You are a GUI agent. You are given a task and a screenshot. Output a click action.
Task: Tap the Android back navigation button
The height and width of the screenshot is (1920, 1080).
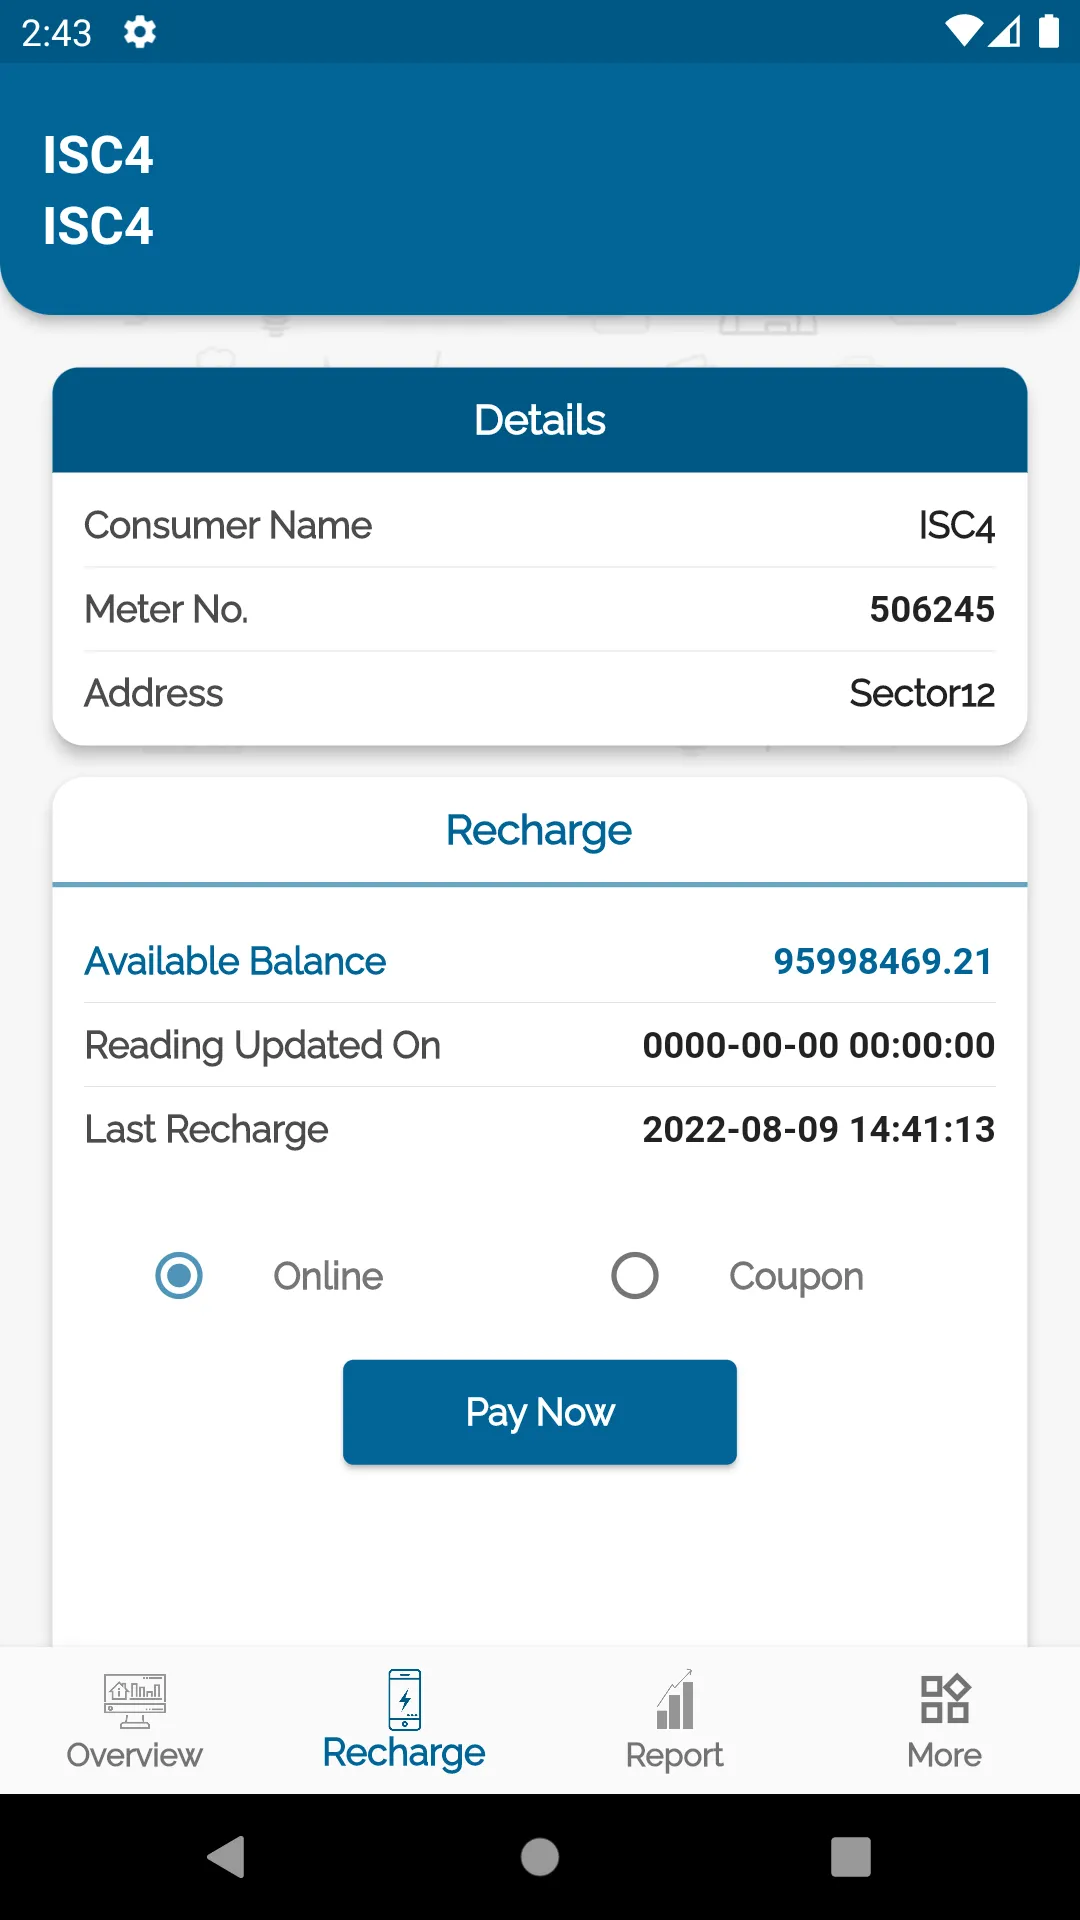pyautogui.click(x=226, y=1857)
